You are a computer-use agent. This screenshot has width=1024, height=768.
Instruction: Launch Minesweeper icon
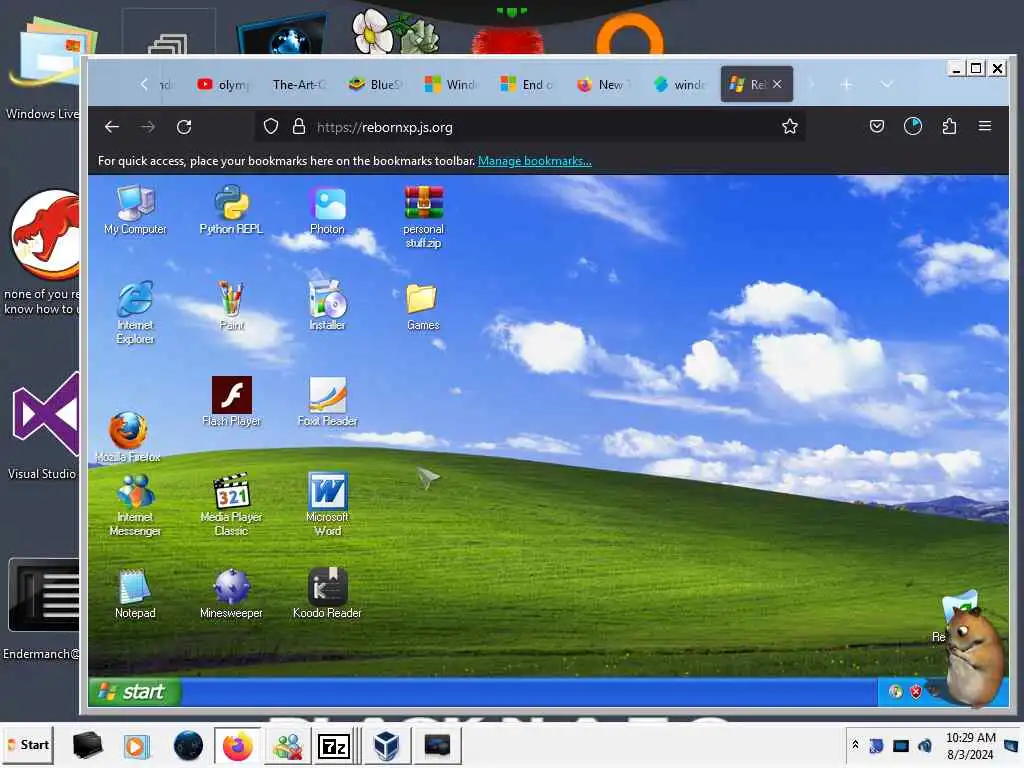231,593
